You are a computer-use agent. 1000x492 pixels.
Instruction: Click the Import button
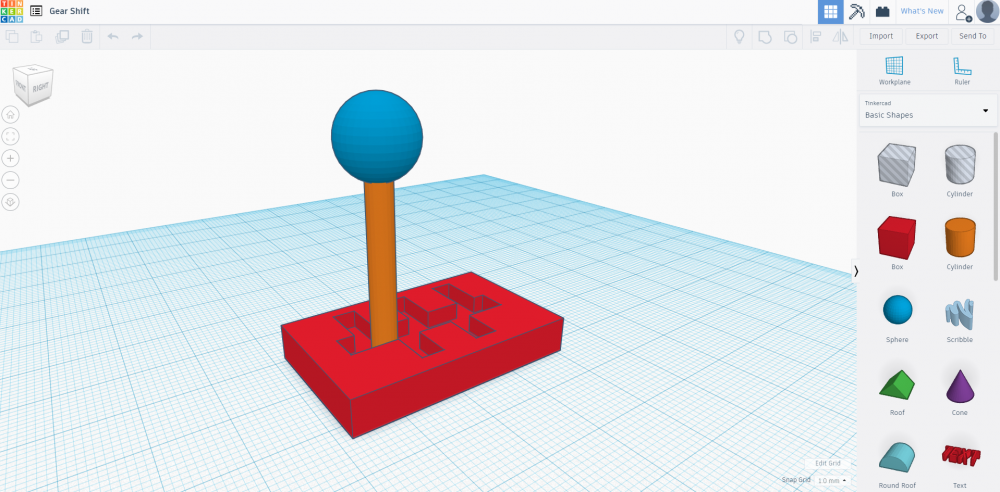(881, 36)
